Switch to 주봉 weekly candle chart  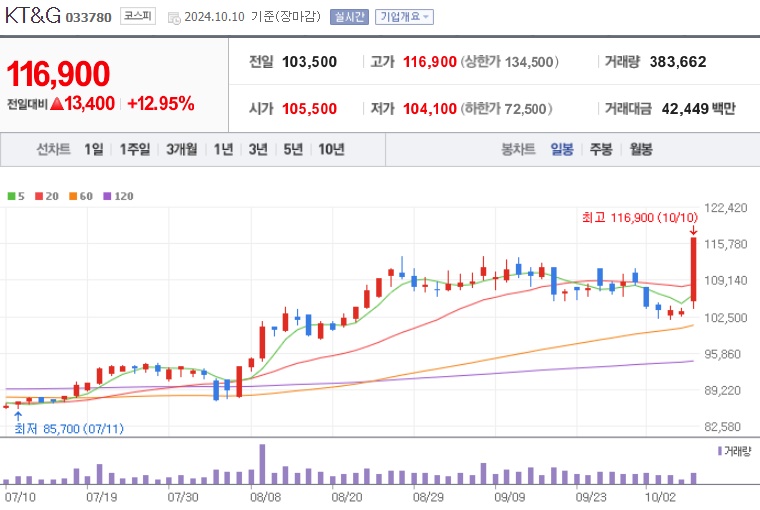(x=601, y=149)
